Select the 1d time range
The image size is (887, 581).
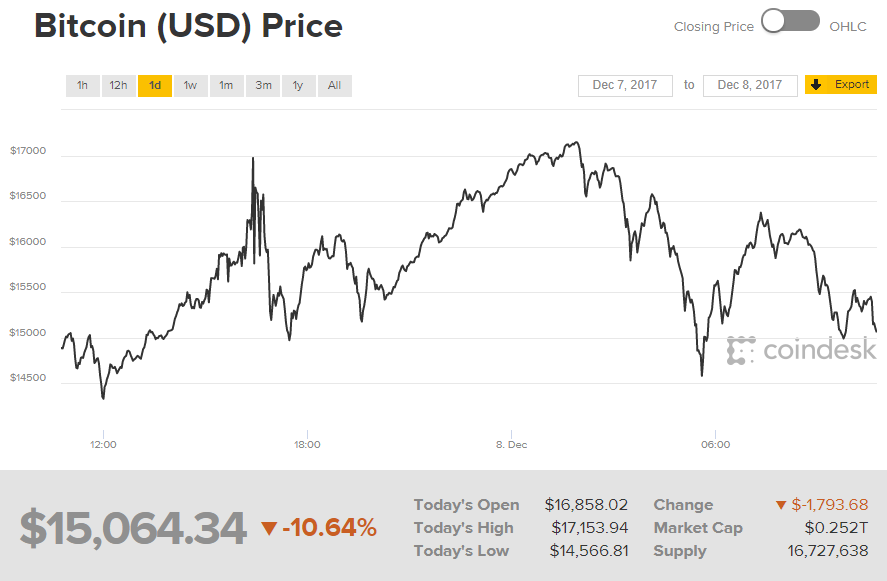pos(155,86)
